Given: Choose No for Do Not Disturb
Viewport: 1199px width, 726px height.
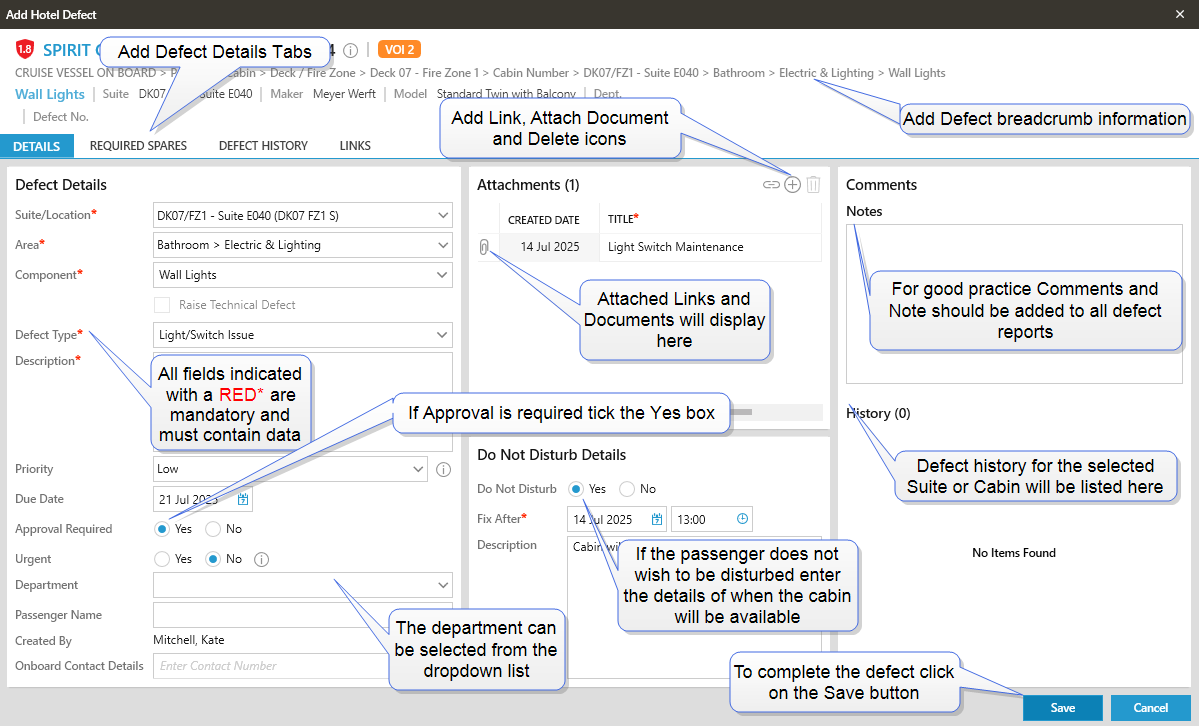Looking at the screenshot, I should [x=627, y=489].
